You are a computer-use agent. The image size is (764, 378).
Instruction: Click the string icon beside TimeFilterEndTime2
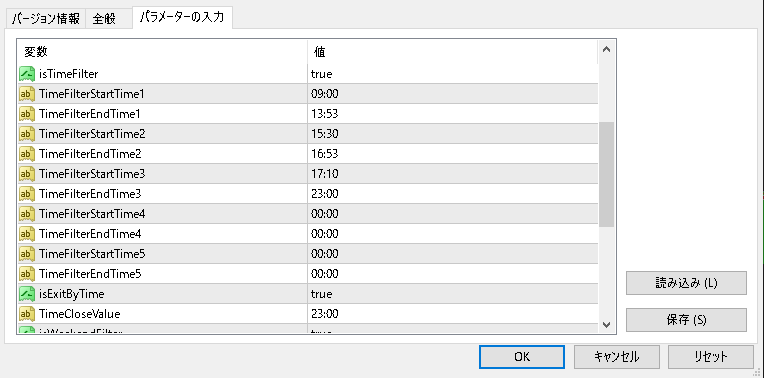coord(27,154)
